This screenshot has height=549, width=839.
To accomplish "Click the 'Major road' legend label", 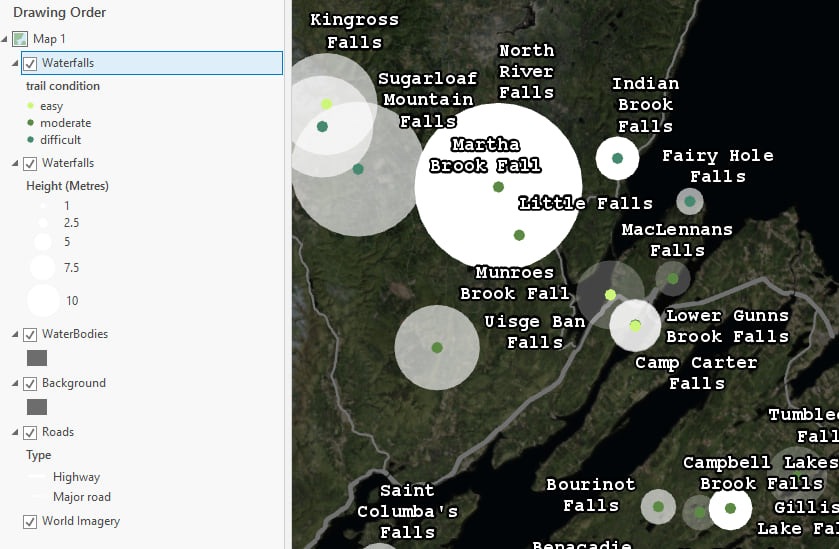I will tap(82, 497).
